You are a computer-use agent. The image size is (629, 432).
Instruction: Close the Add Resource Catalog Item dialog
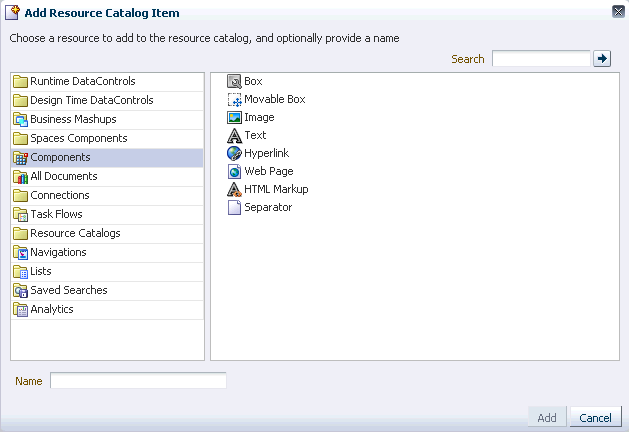[x=619, y=12]
